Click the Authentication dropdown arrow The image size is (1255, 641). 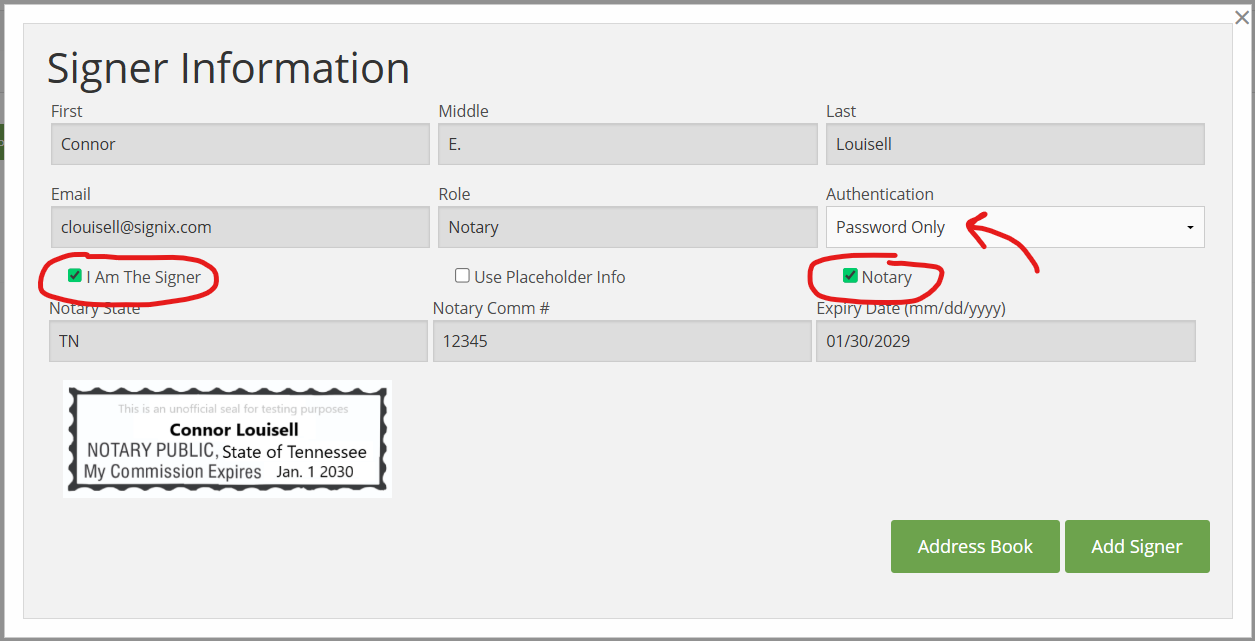1190,228
